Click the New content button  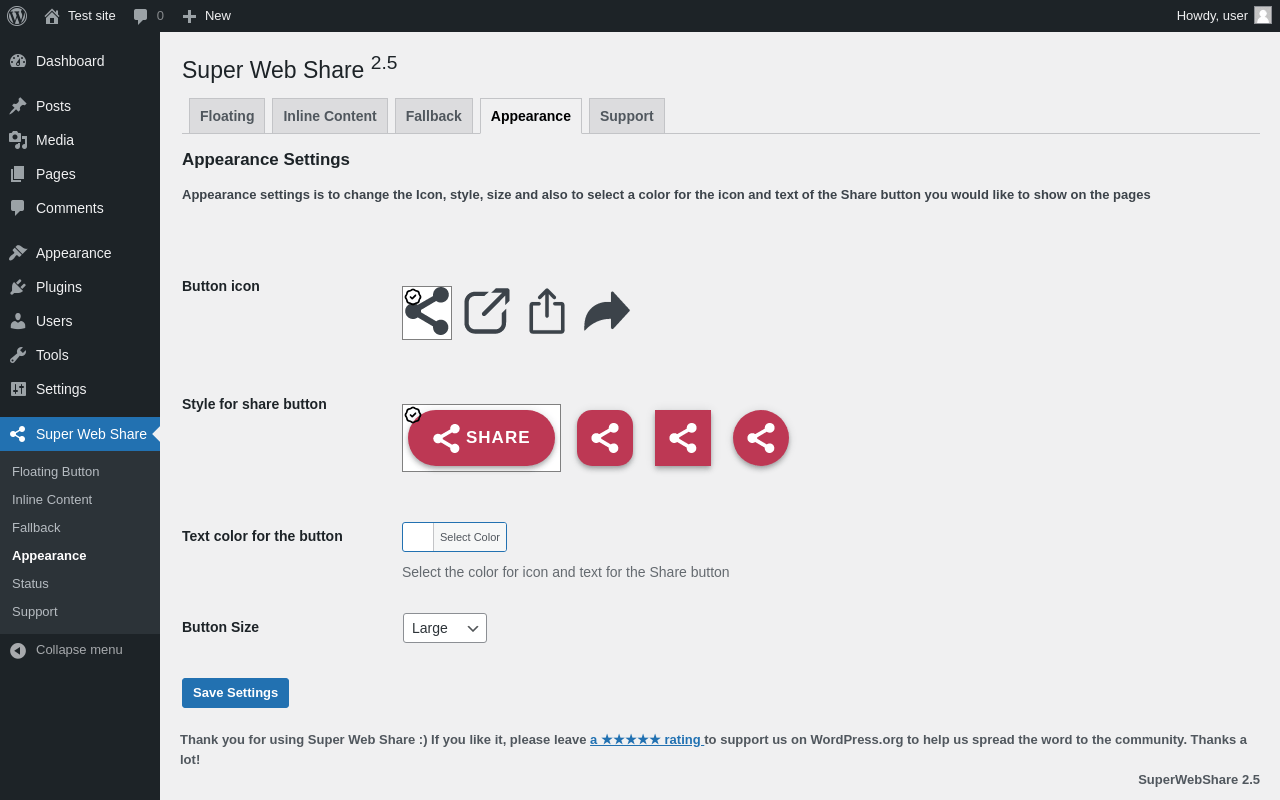(206, 16)
